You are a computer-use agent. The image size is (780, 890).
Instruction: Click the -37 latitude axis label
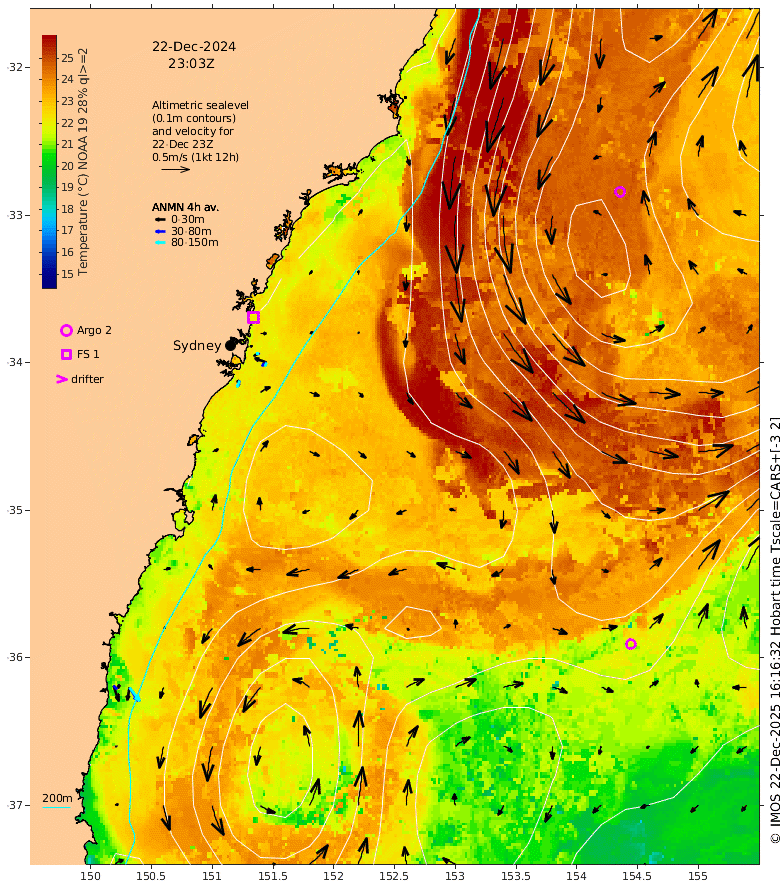coord(15,805)
